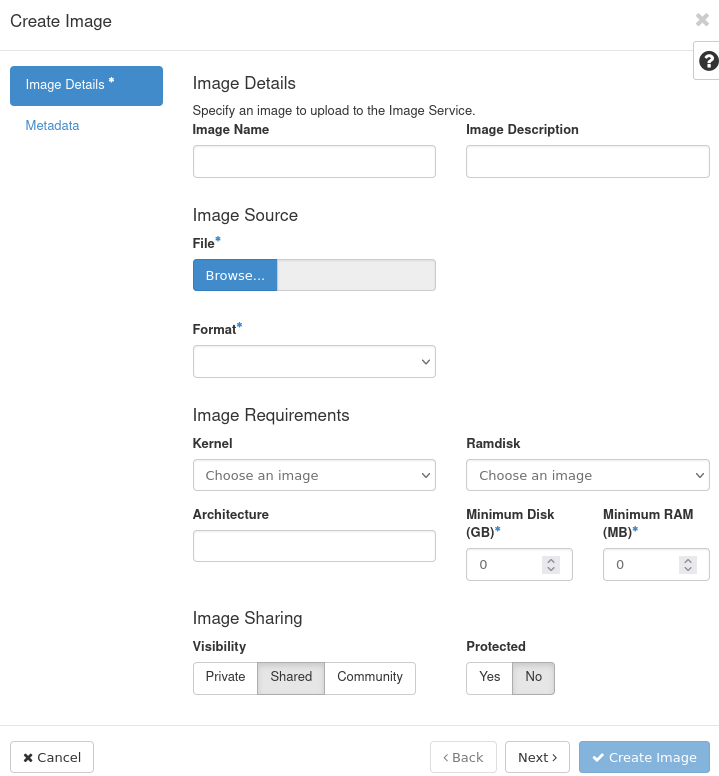The image size is (719, 776).
Task: Switch to the Metadata tab
Action: 52,126
